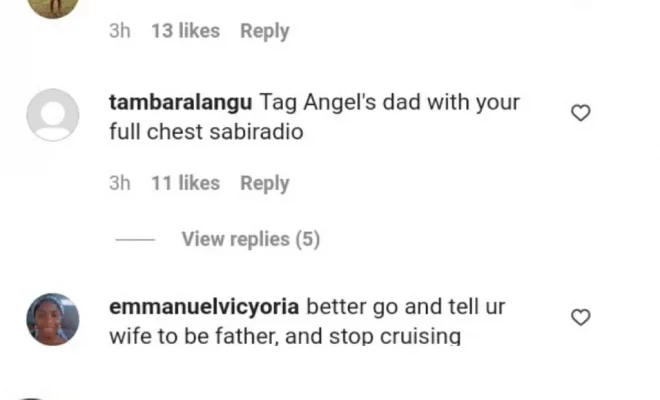
Task: Like emmanuelvicyoria's comment with the heart icon
Action: click(x=581, y=317)
